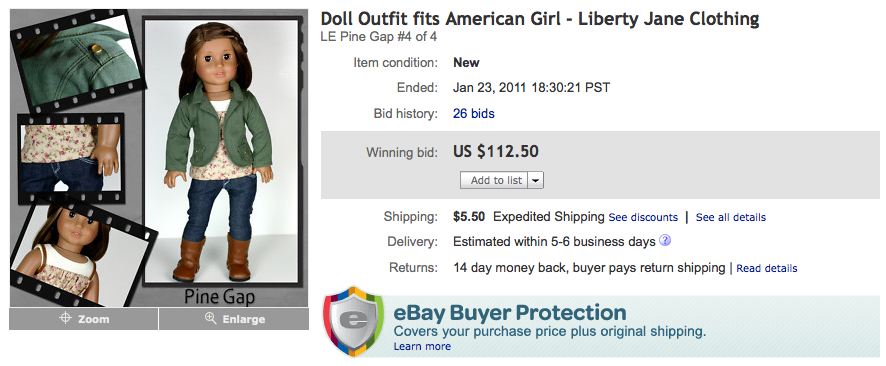The width and height of the screenshot is (886, 366).
Task: Click the delivery help question mark icon
Action: point(665,241)
